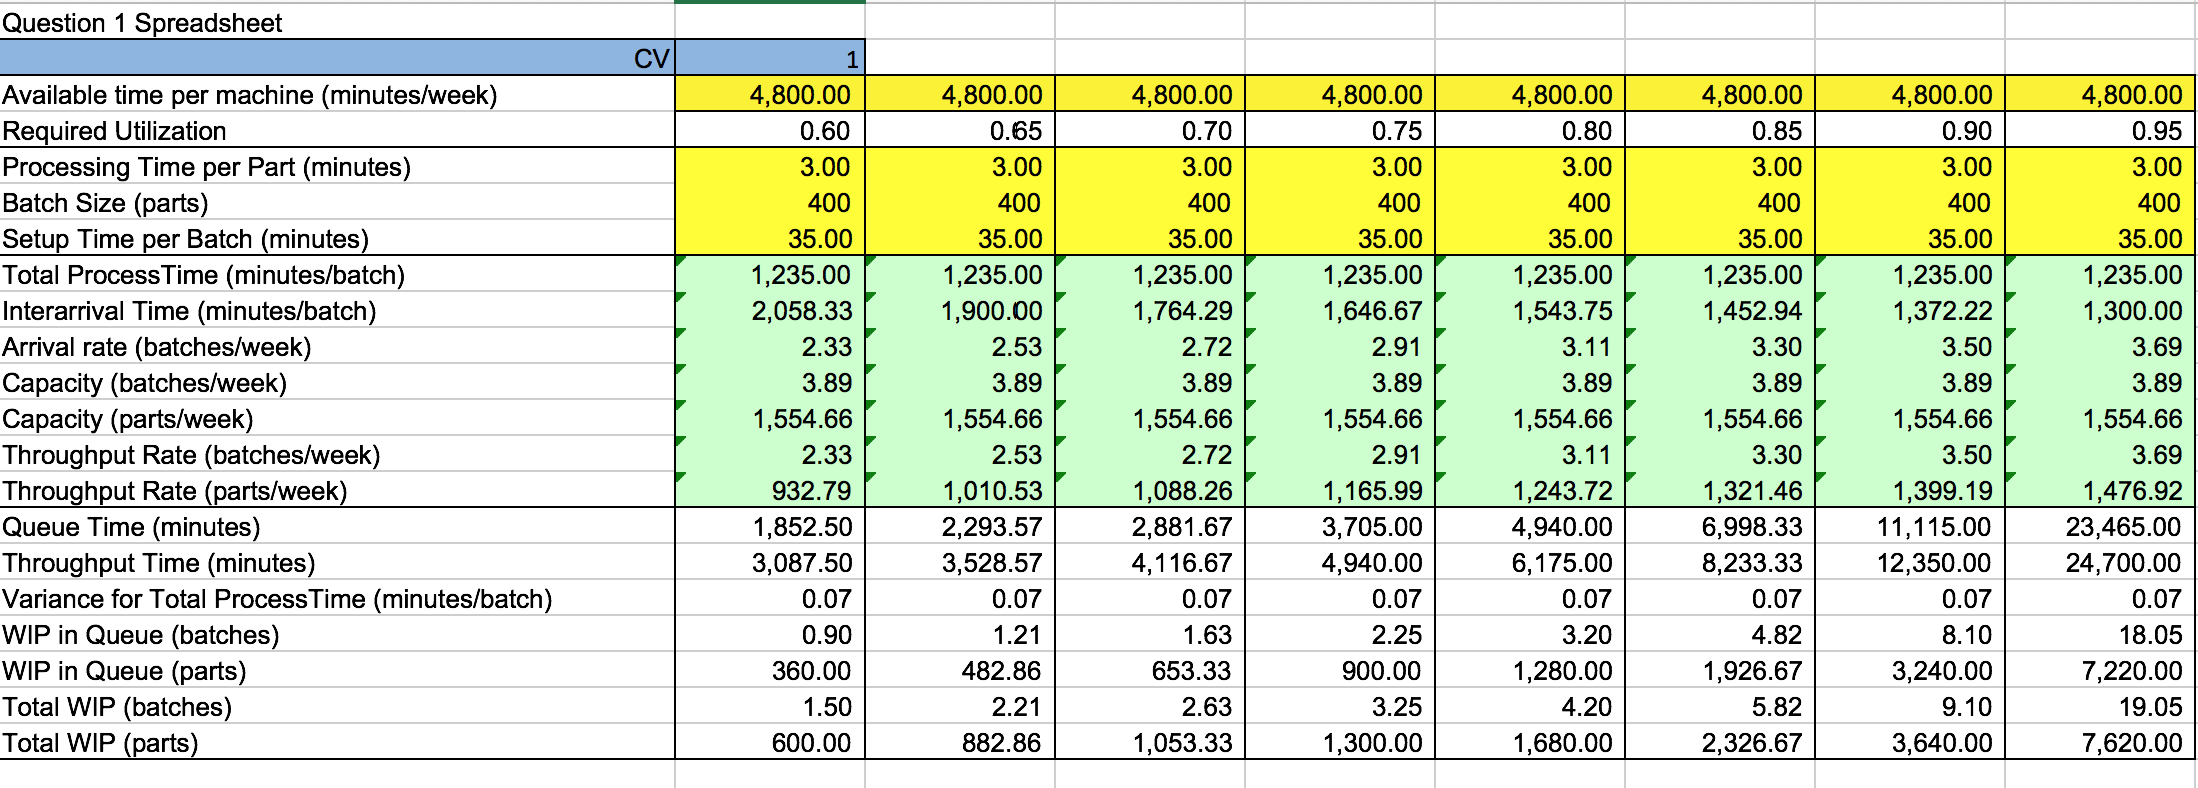Screen dimensions: 2198x788
Task: Select Throughput Rate value 1,476.92
Action: click(x=2132, y=491)
